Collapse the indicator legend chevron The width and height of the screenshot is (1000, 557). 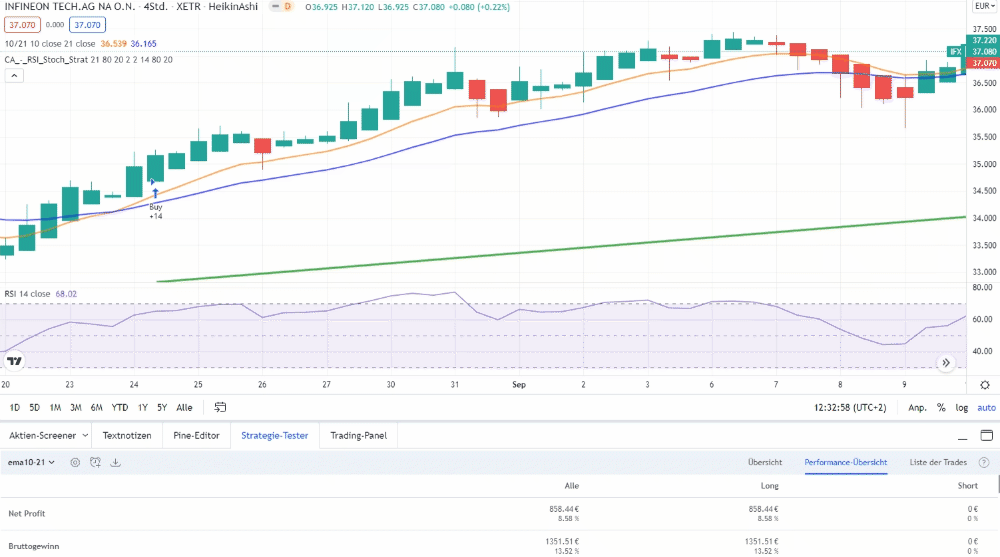click(x=14, y=75)
